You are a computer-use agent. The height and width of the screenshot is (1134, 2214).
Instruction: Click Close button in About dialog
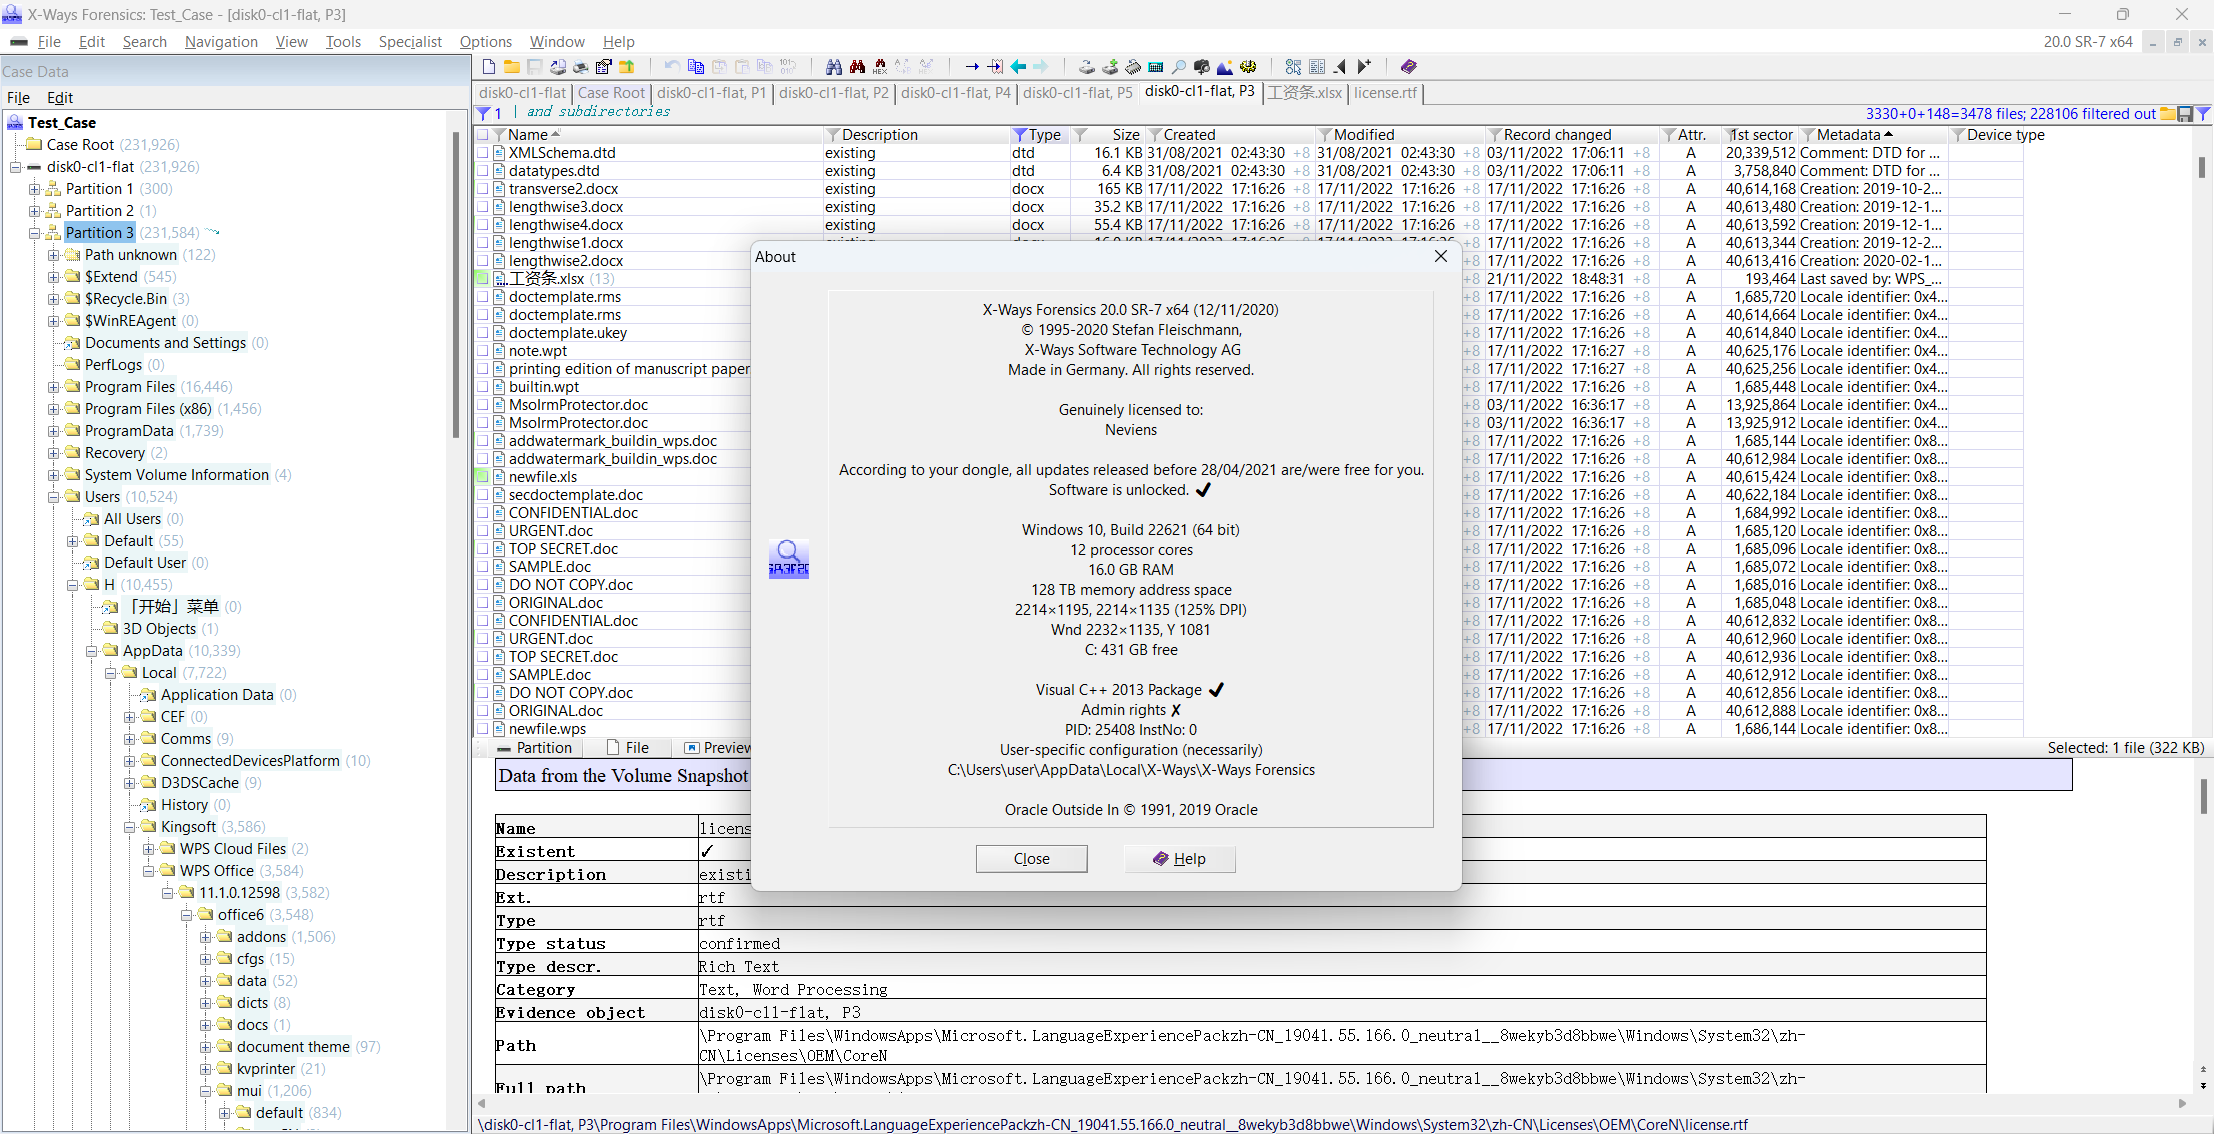click(1031, 859)
